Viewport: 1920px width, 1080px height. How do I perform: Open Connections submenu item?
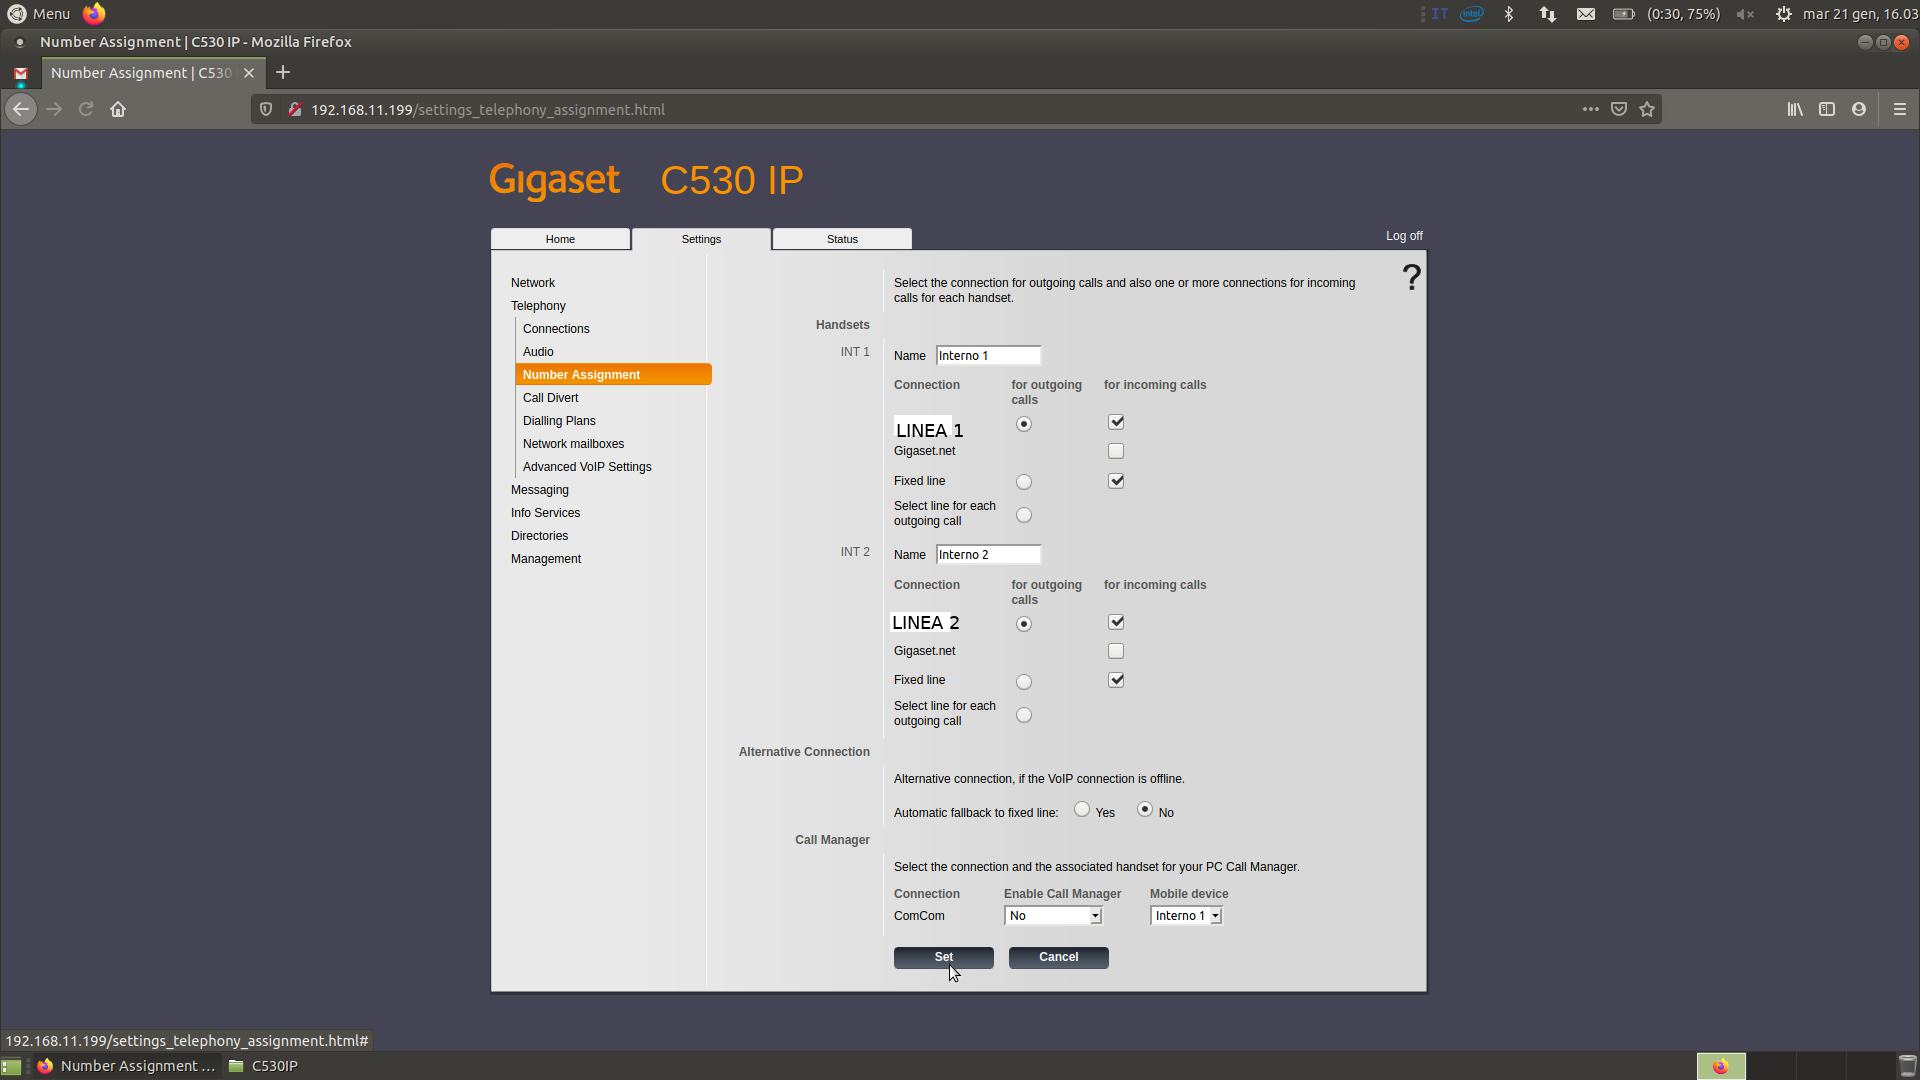click(x=556, y=329)
